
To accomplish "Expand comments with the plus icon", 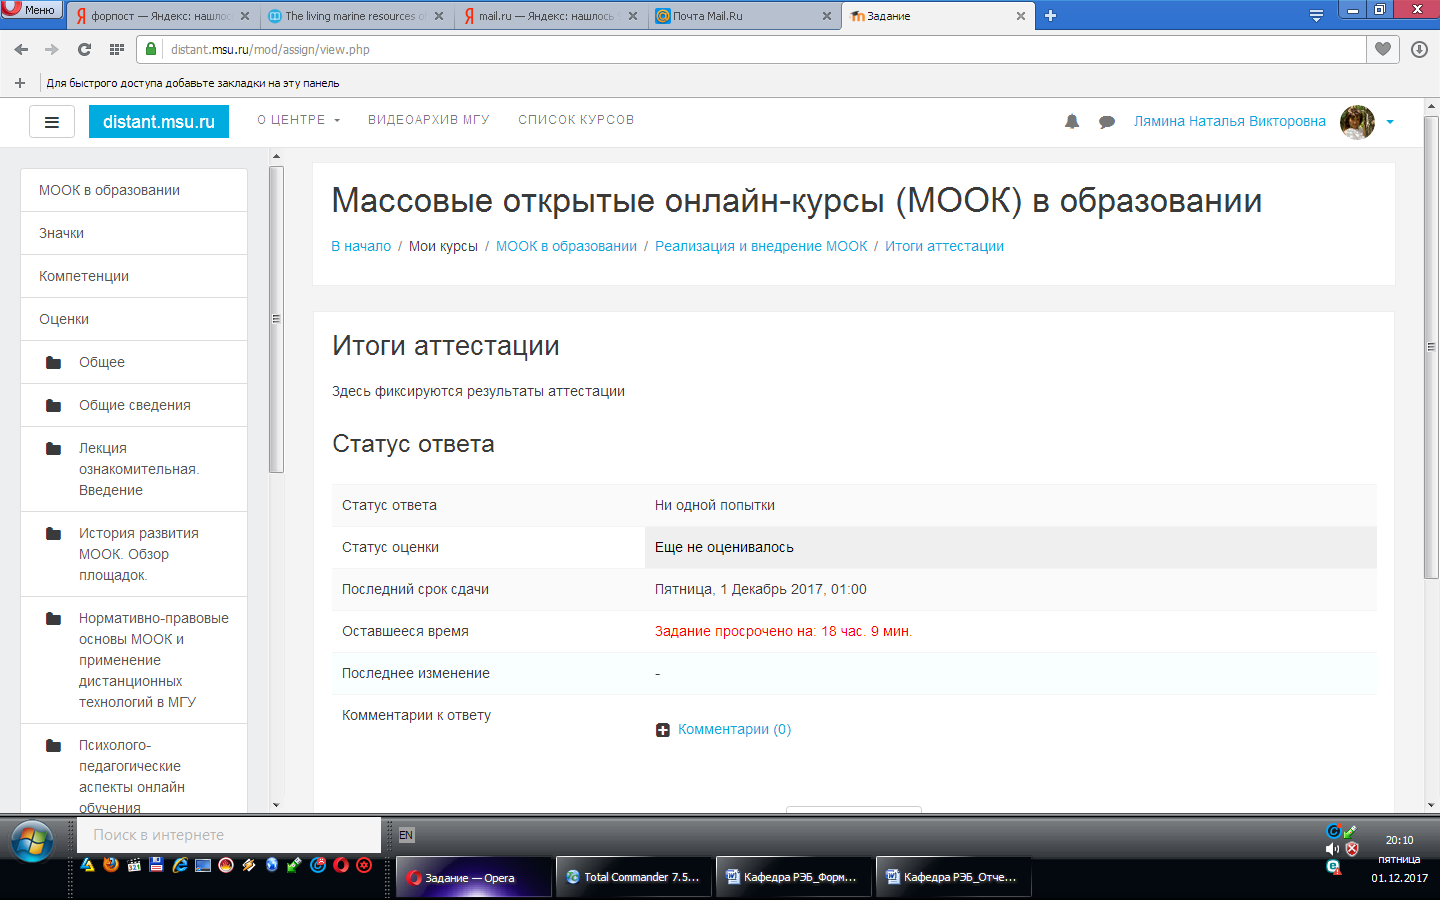I will coord(663,730).
